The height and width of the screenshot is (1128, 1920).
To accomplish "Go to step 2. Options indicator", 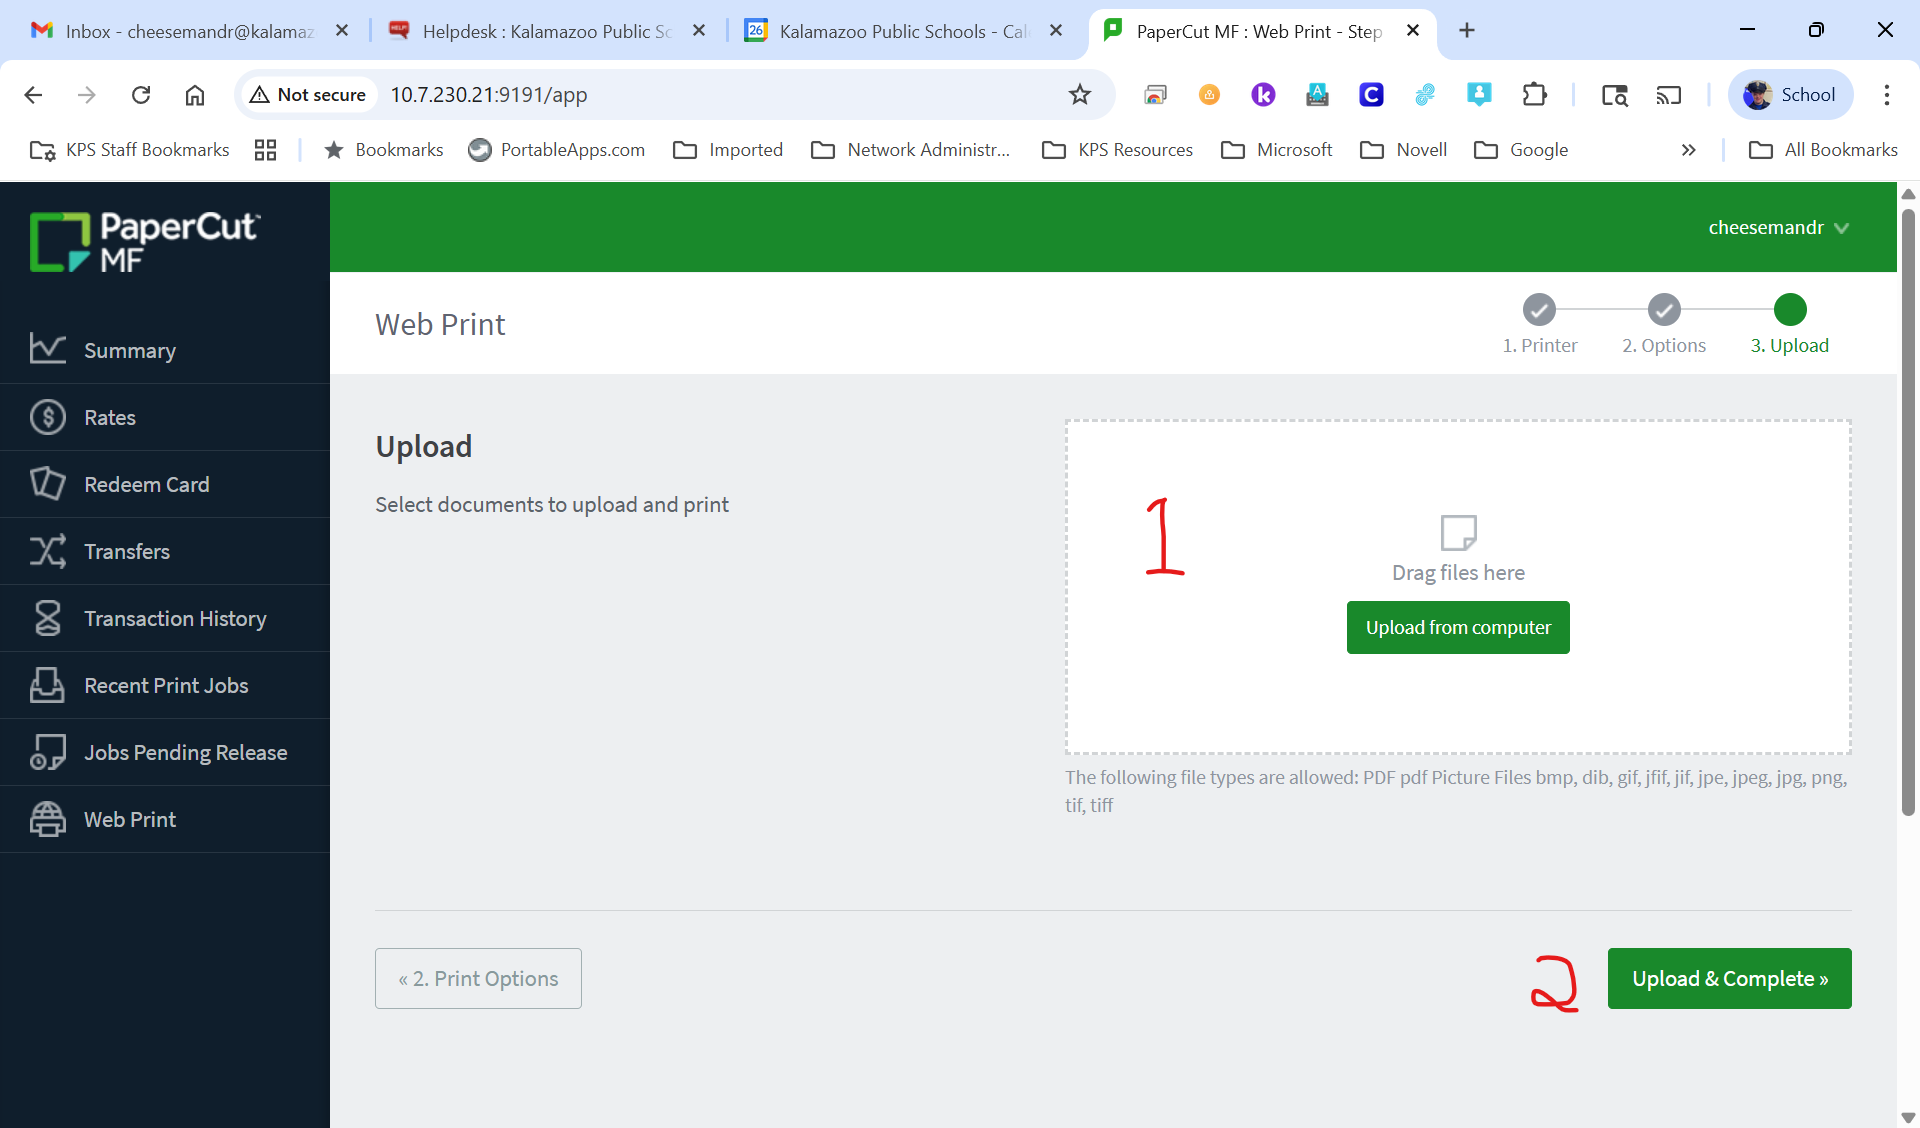I will pos(1663,310).
